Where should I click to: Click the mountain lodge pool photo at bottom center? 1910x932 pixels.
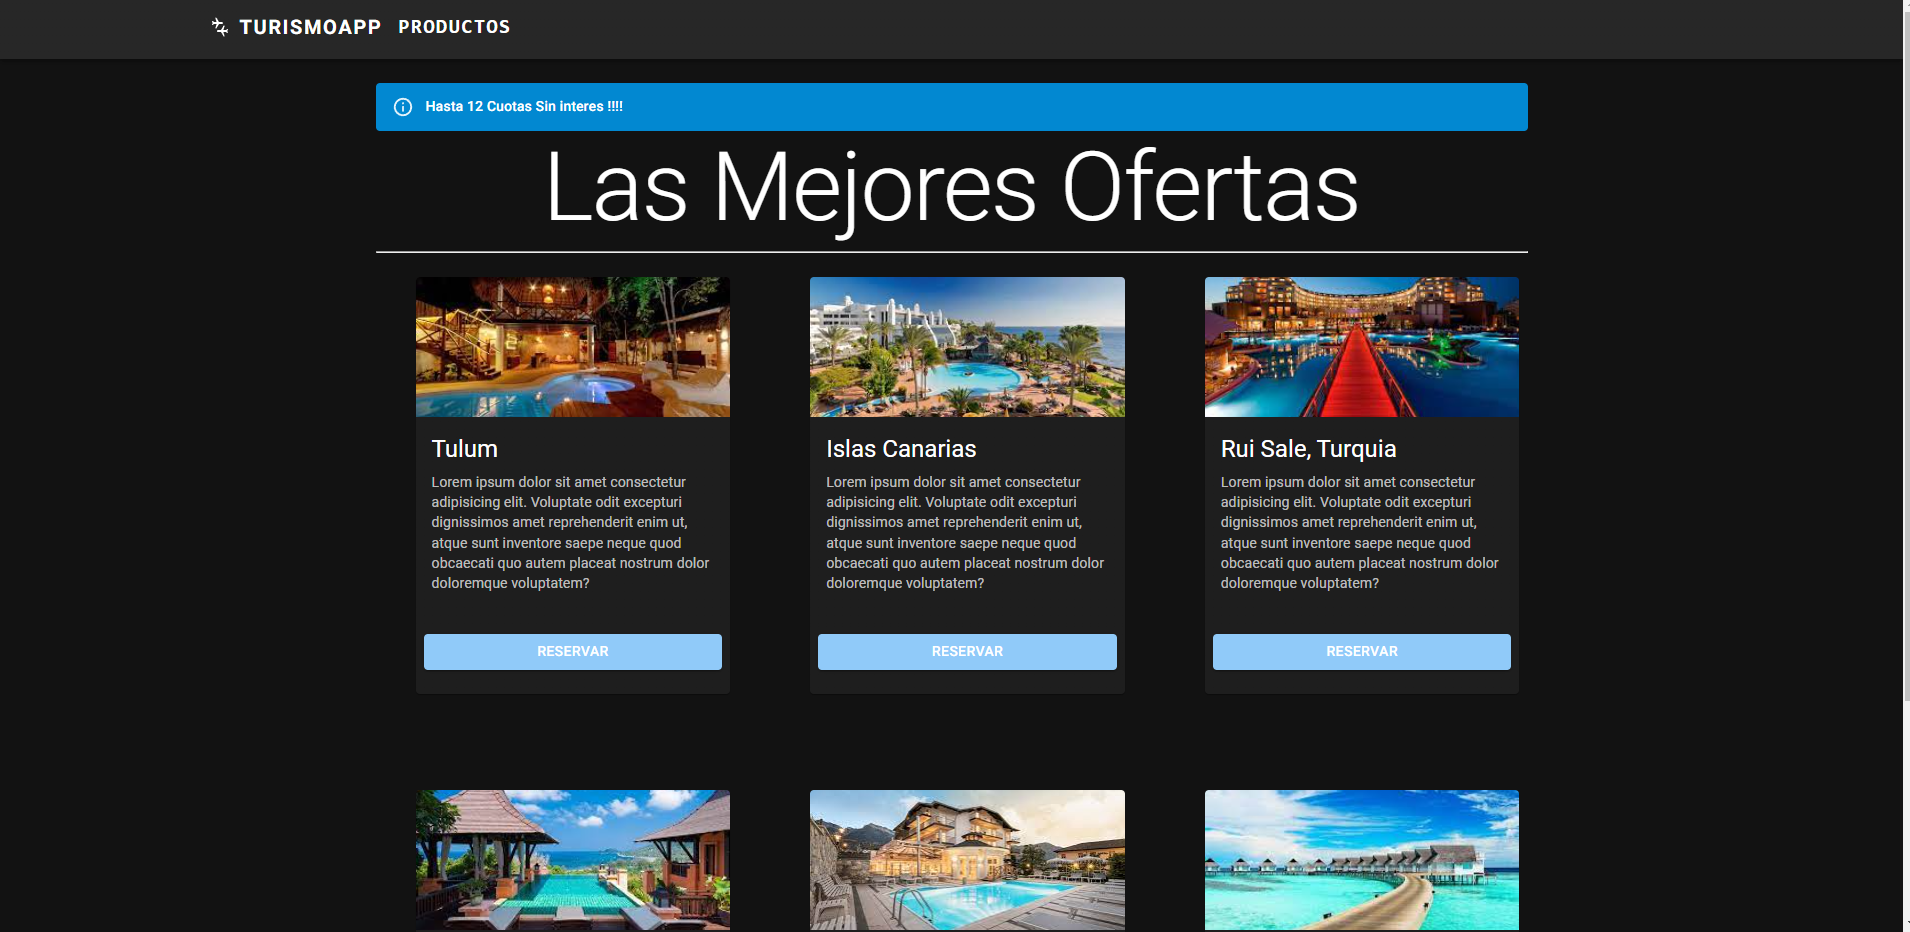click(x=966, y=860)
